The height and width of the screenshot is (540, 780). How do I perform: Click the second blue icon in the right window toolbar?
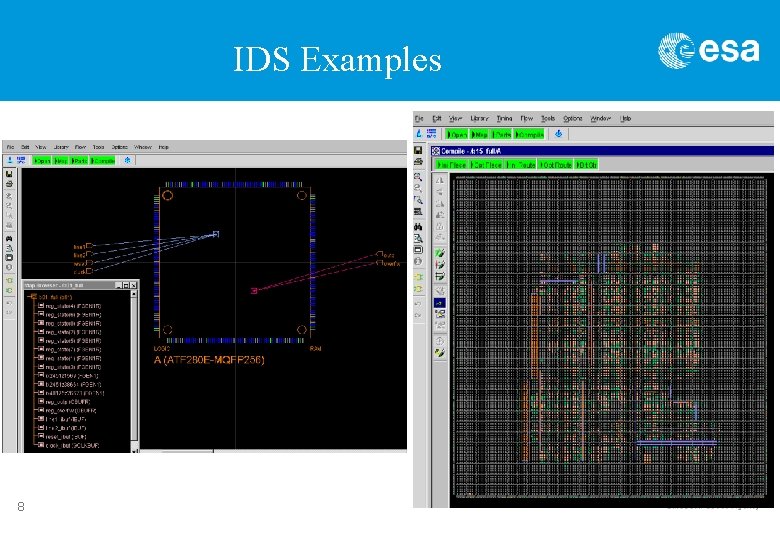pyautogui.click(x=431, y=133)
